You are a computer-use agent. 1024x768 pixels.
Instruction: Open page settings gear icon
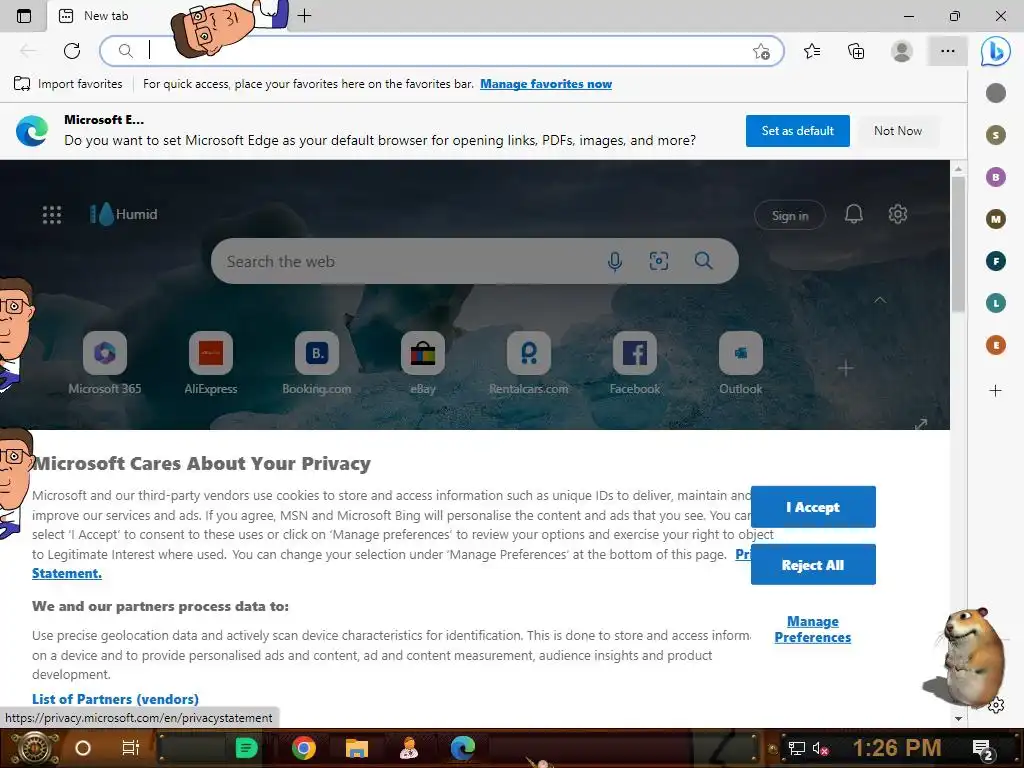click(897, 214)
